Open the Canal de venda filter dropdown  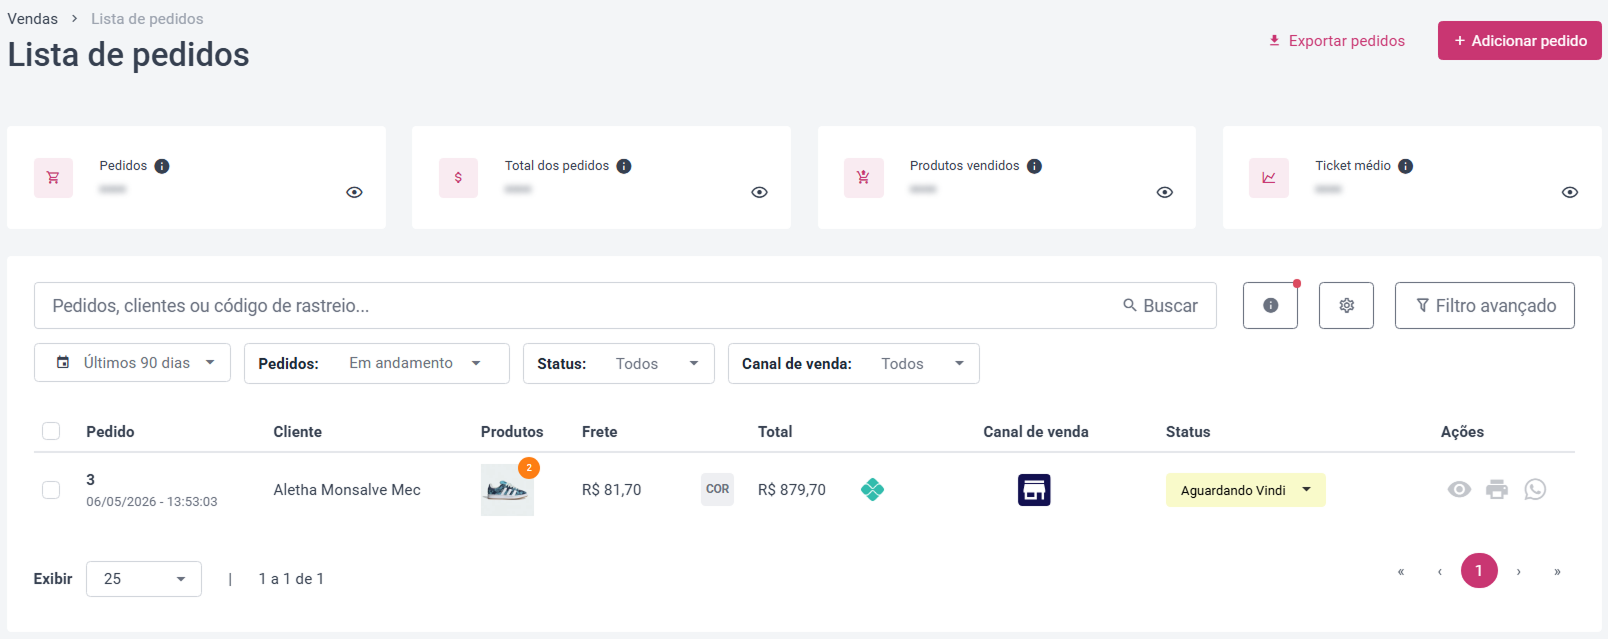(x=853, y=363)
